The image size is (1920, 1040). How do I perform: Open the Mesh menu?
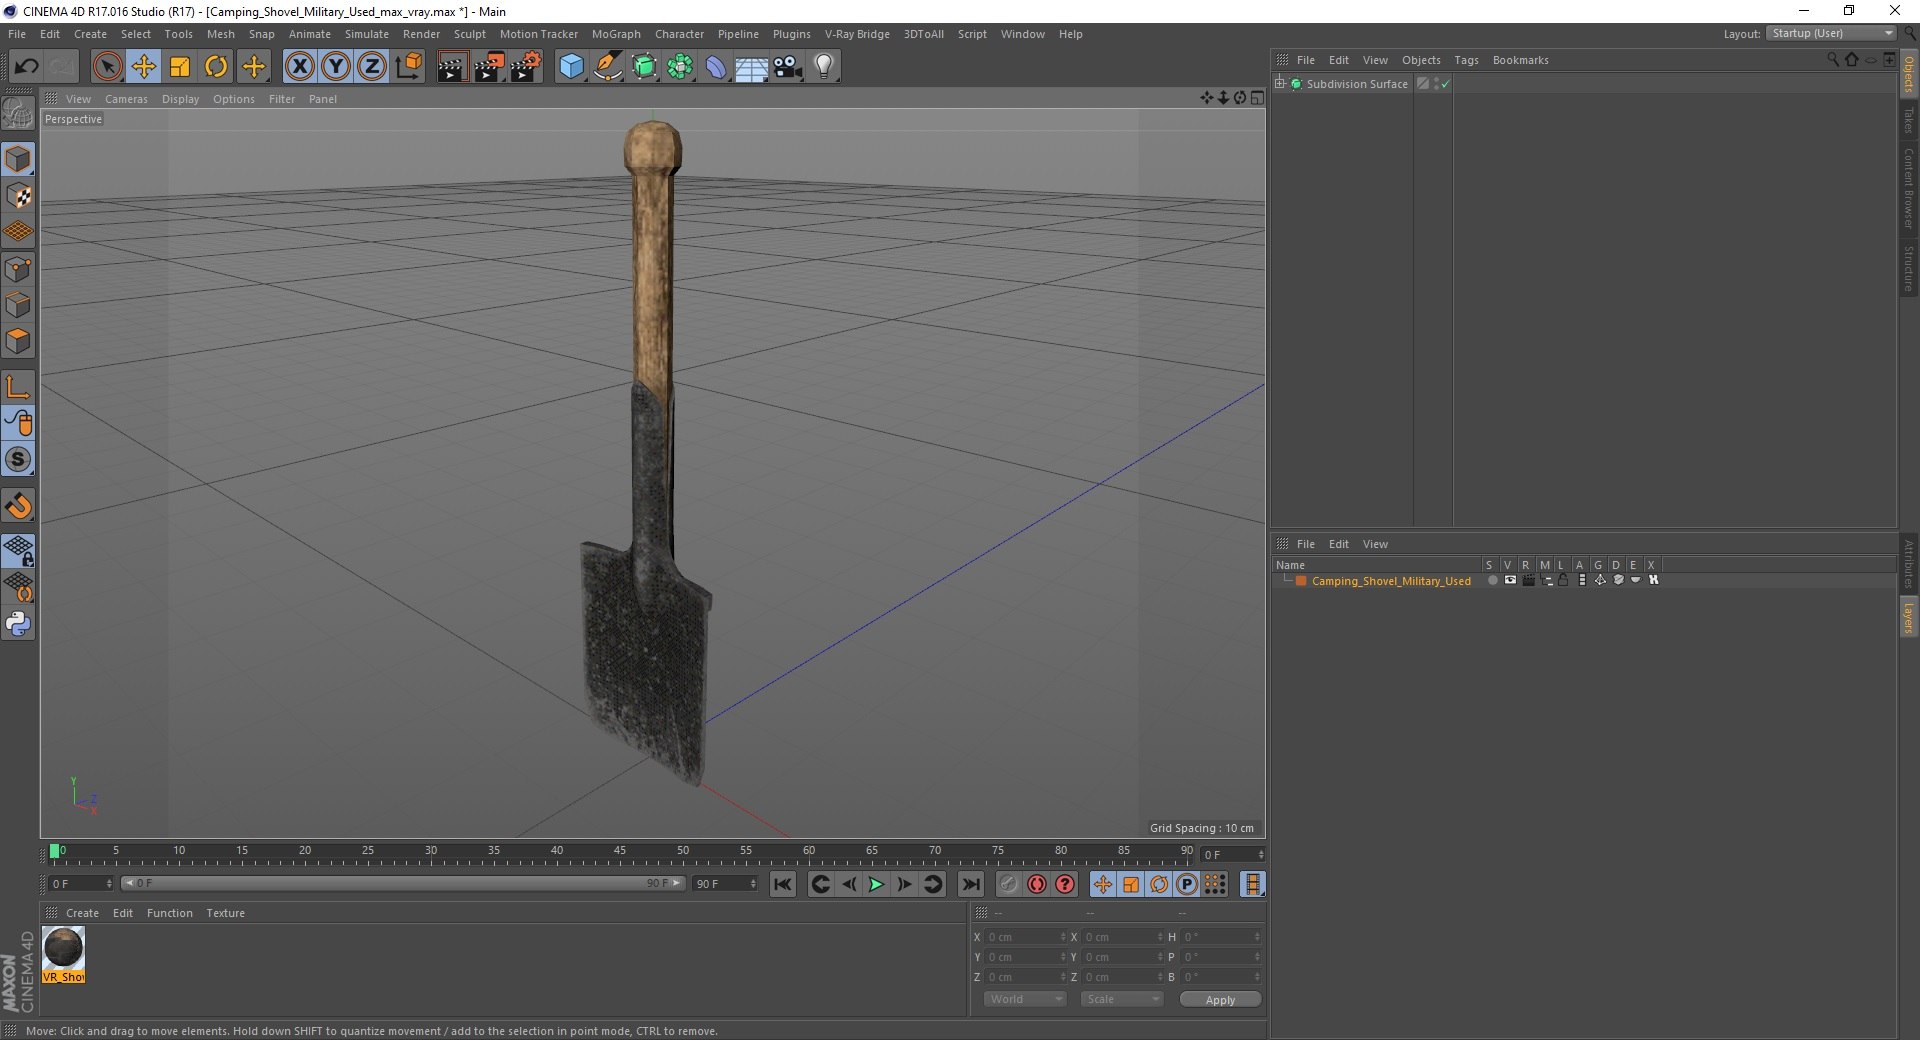click(220, 34)
